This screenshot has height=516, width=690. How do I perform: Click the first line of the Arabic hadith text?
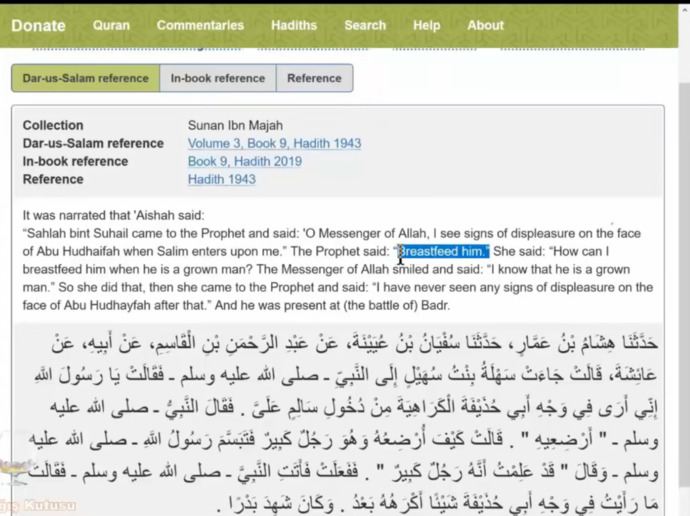(x=354, y=343)
